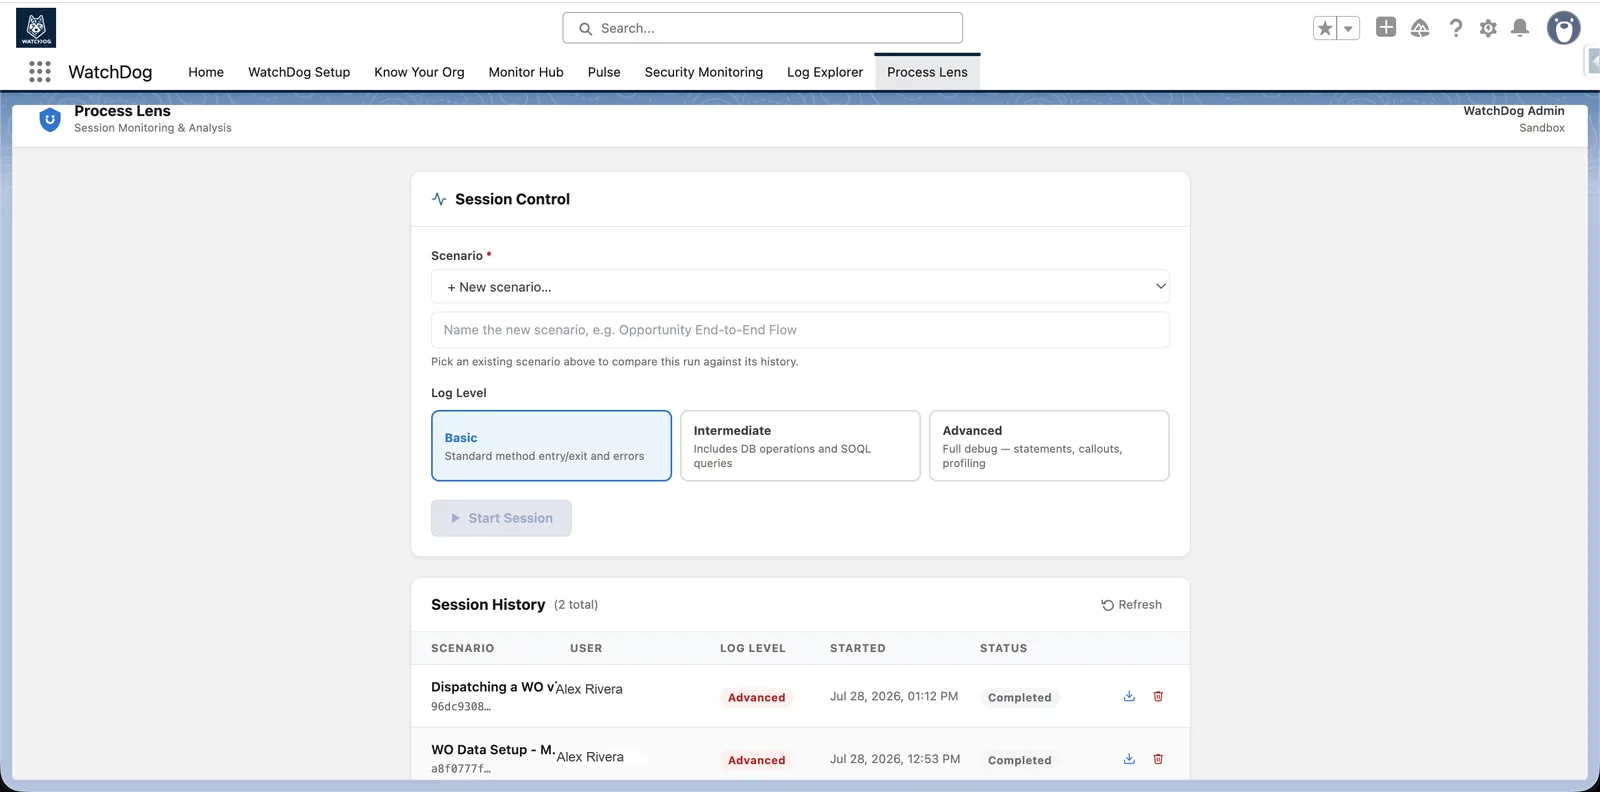Click the Jul 28, 2026, 12:53 PM timestamp
1600x792 pixels.
pyautogui.click(x=895, y=759)
